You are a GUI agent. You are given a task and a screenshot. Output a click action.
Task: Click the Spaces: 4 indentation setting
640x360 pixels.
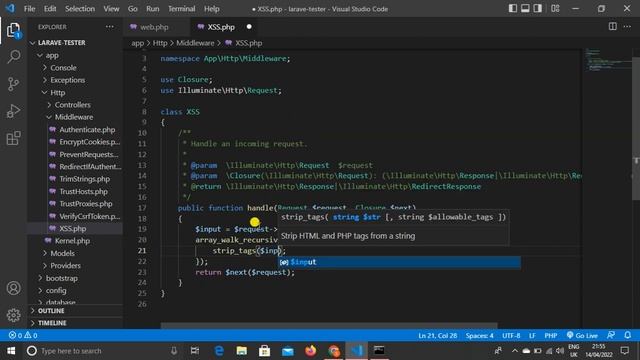480,336
